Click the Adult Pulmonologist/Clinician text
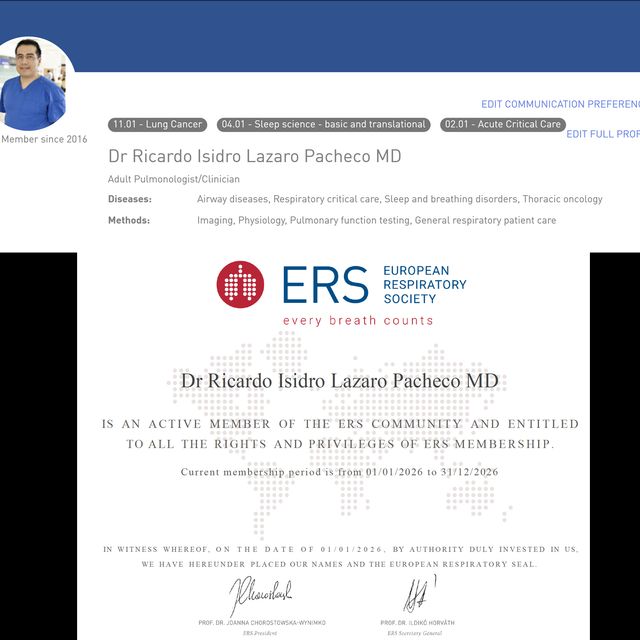This screenshot has width=640, height=640. point(174,179)
